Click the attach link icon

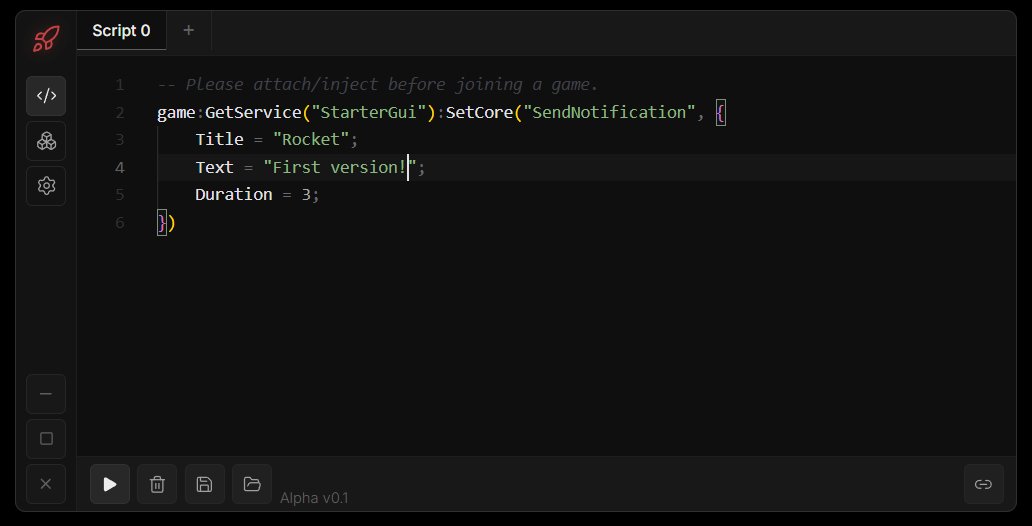983,485
